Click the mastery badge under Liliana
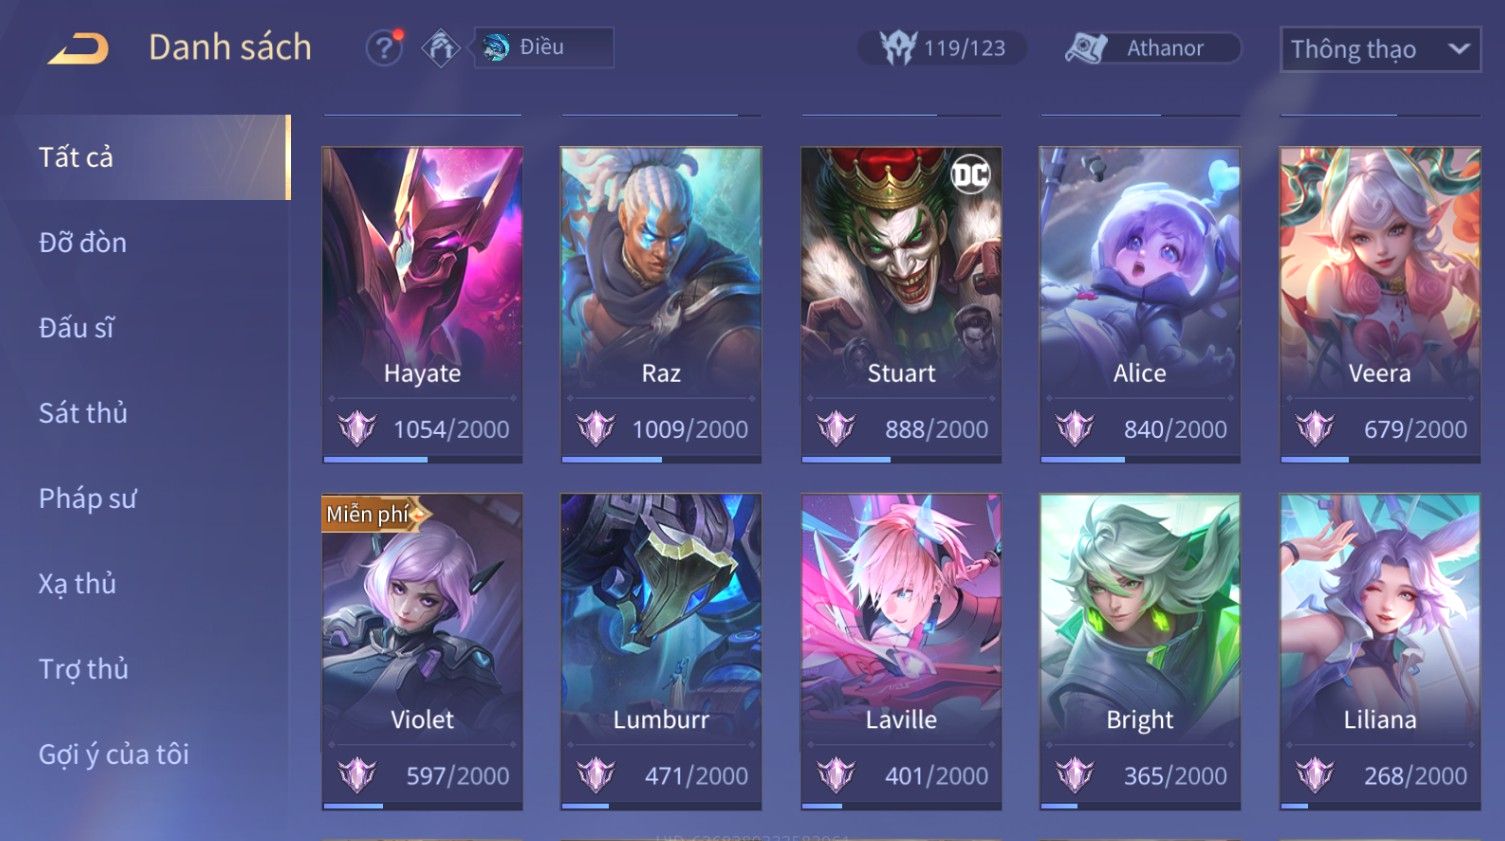This screenshot has height=841, width=1505. [x=1315, y=775]
